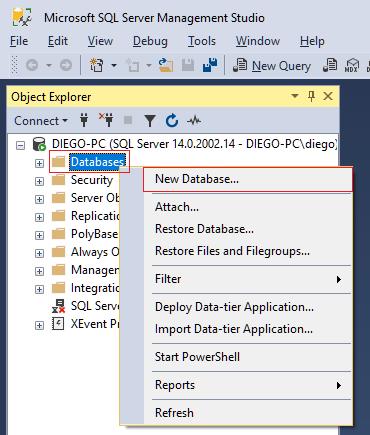Expand the Server Objects folder

coord(39,199)
